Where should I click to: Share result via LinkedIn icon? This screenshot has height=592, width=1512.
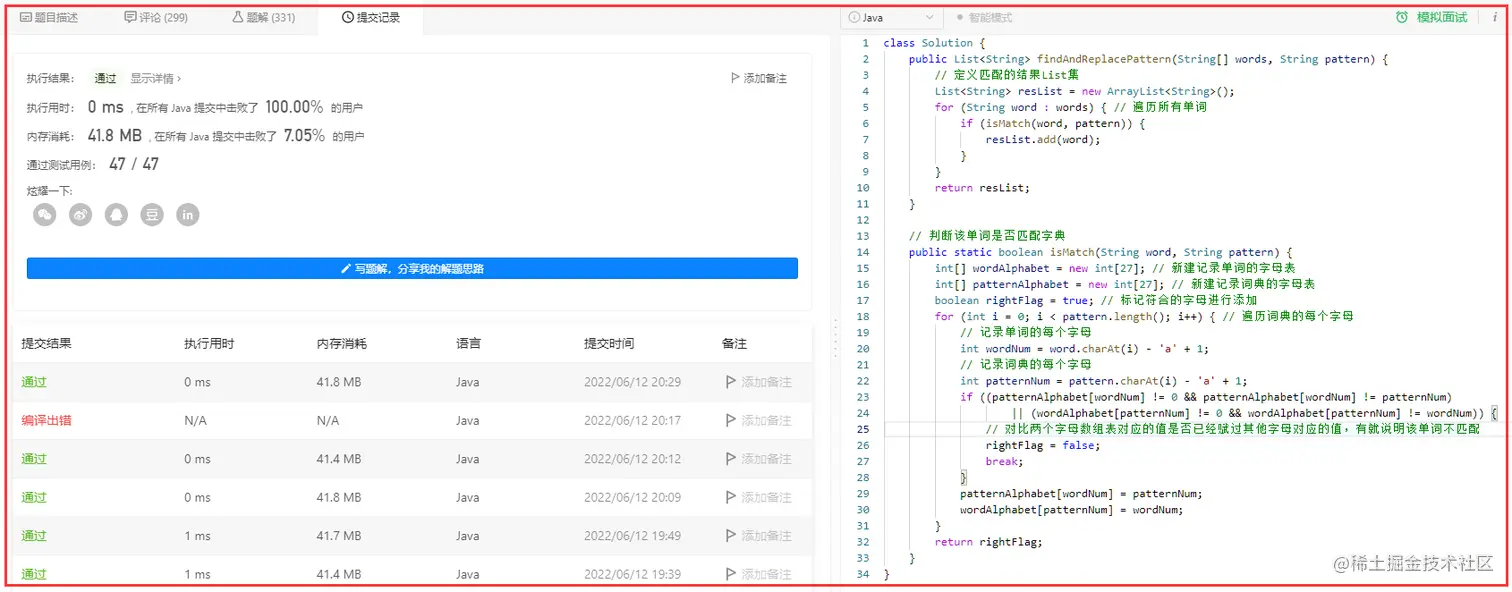[188, 214]
